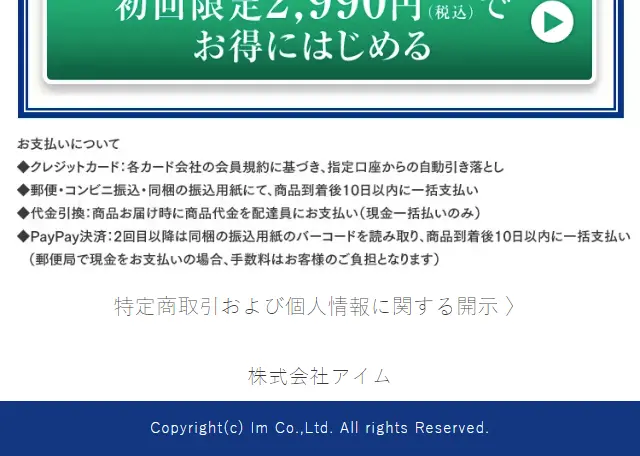Click the green 初回限定2,990円 お得にはじめる button
Viewport: 640px width, 456px height.
pos(319,40)
